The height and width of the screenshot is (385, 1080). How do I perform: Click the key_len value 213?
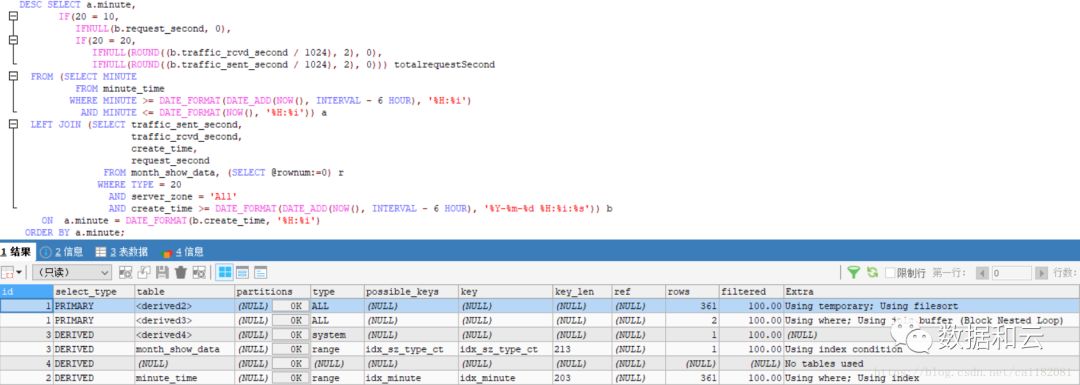pos(582,349)
